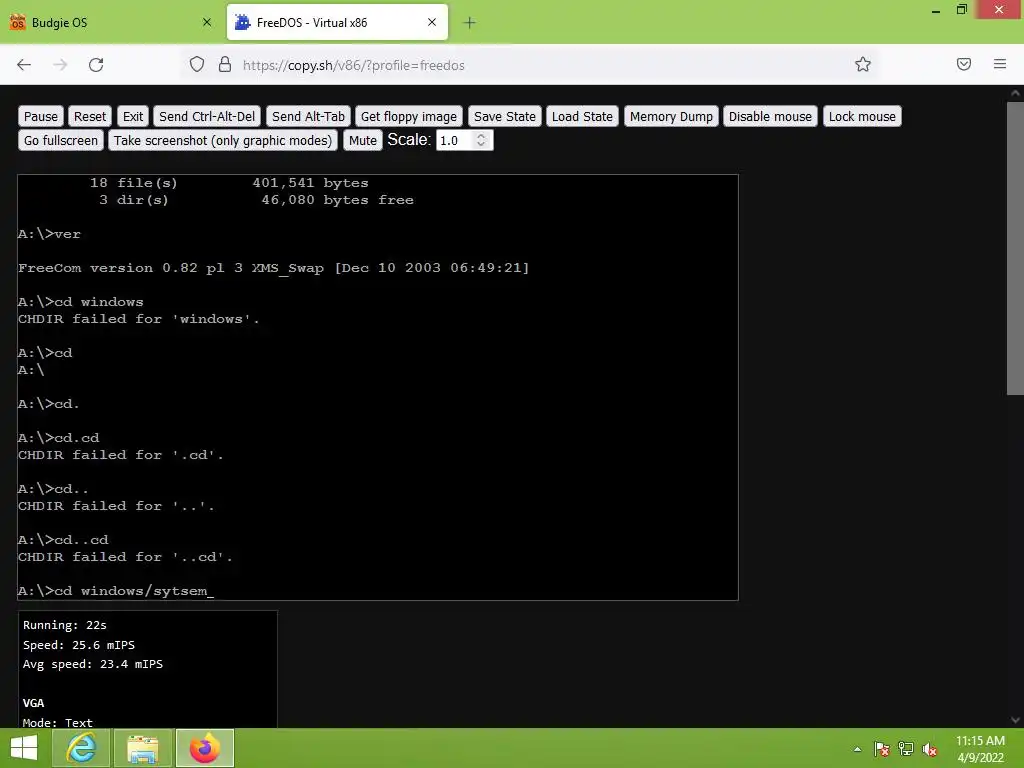Viewport: 1024px width, 768px height.
Task: Decrease Scale with the down stepper arrow
Action: click(x=481, y=144)
